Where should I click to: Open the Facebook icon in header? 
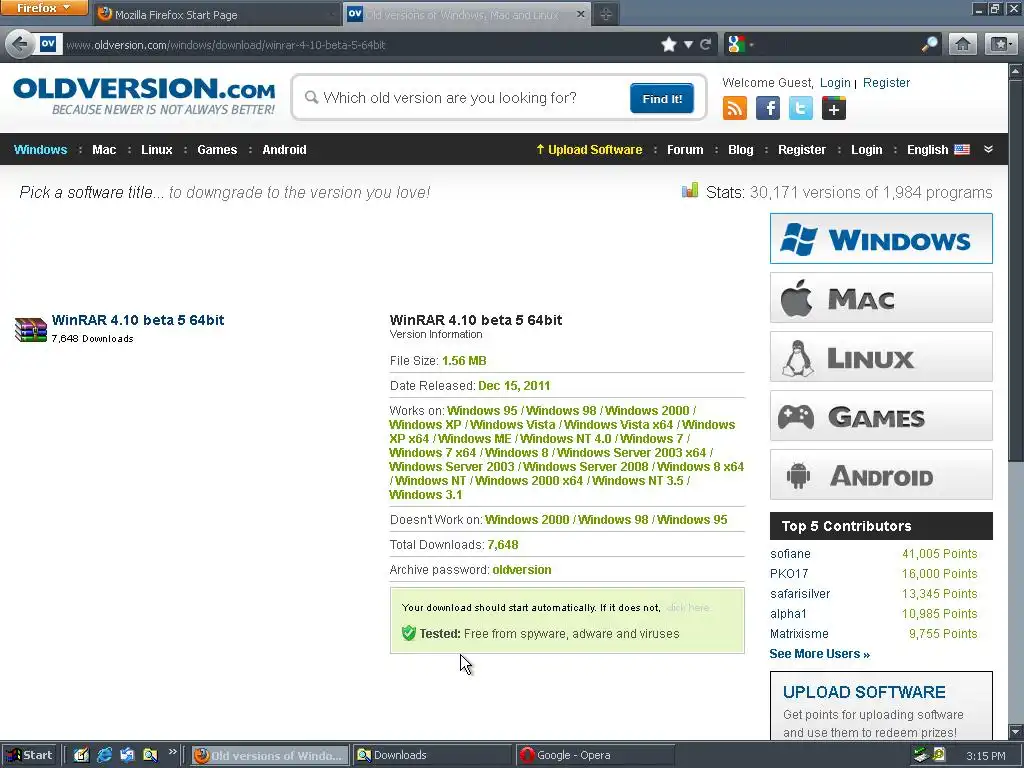point(768,108)
